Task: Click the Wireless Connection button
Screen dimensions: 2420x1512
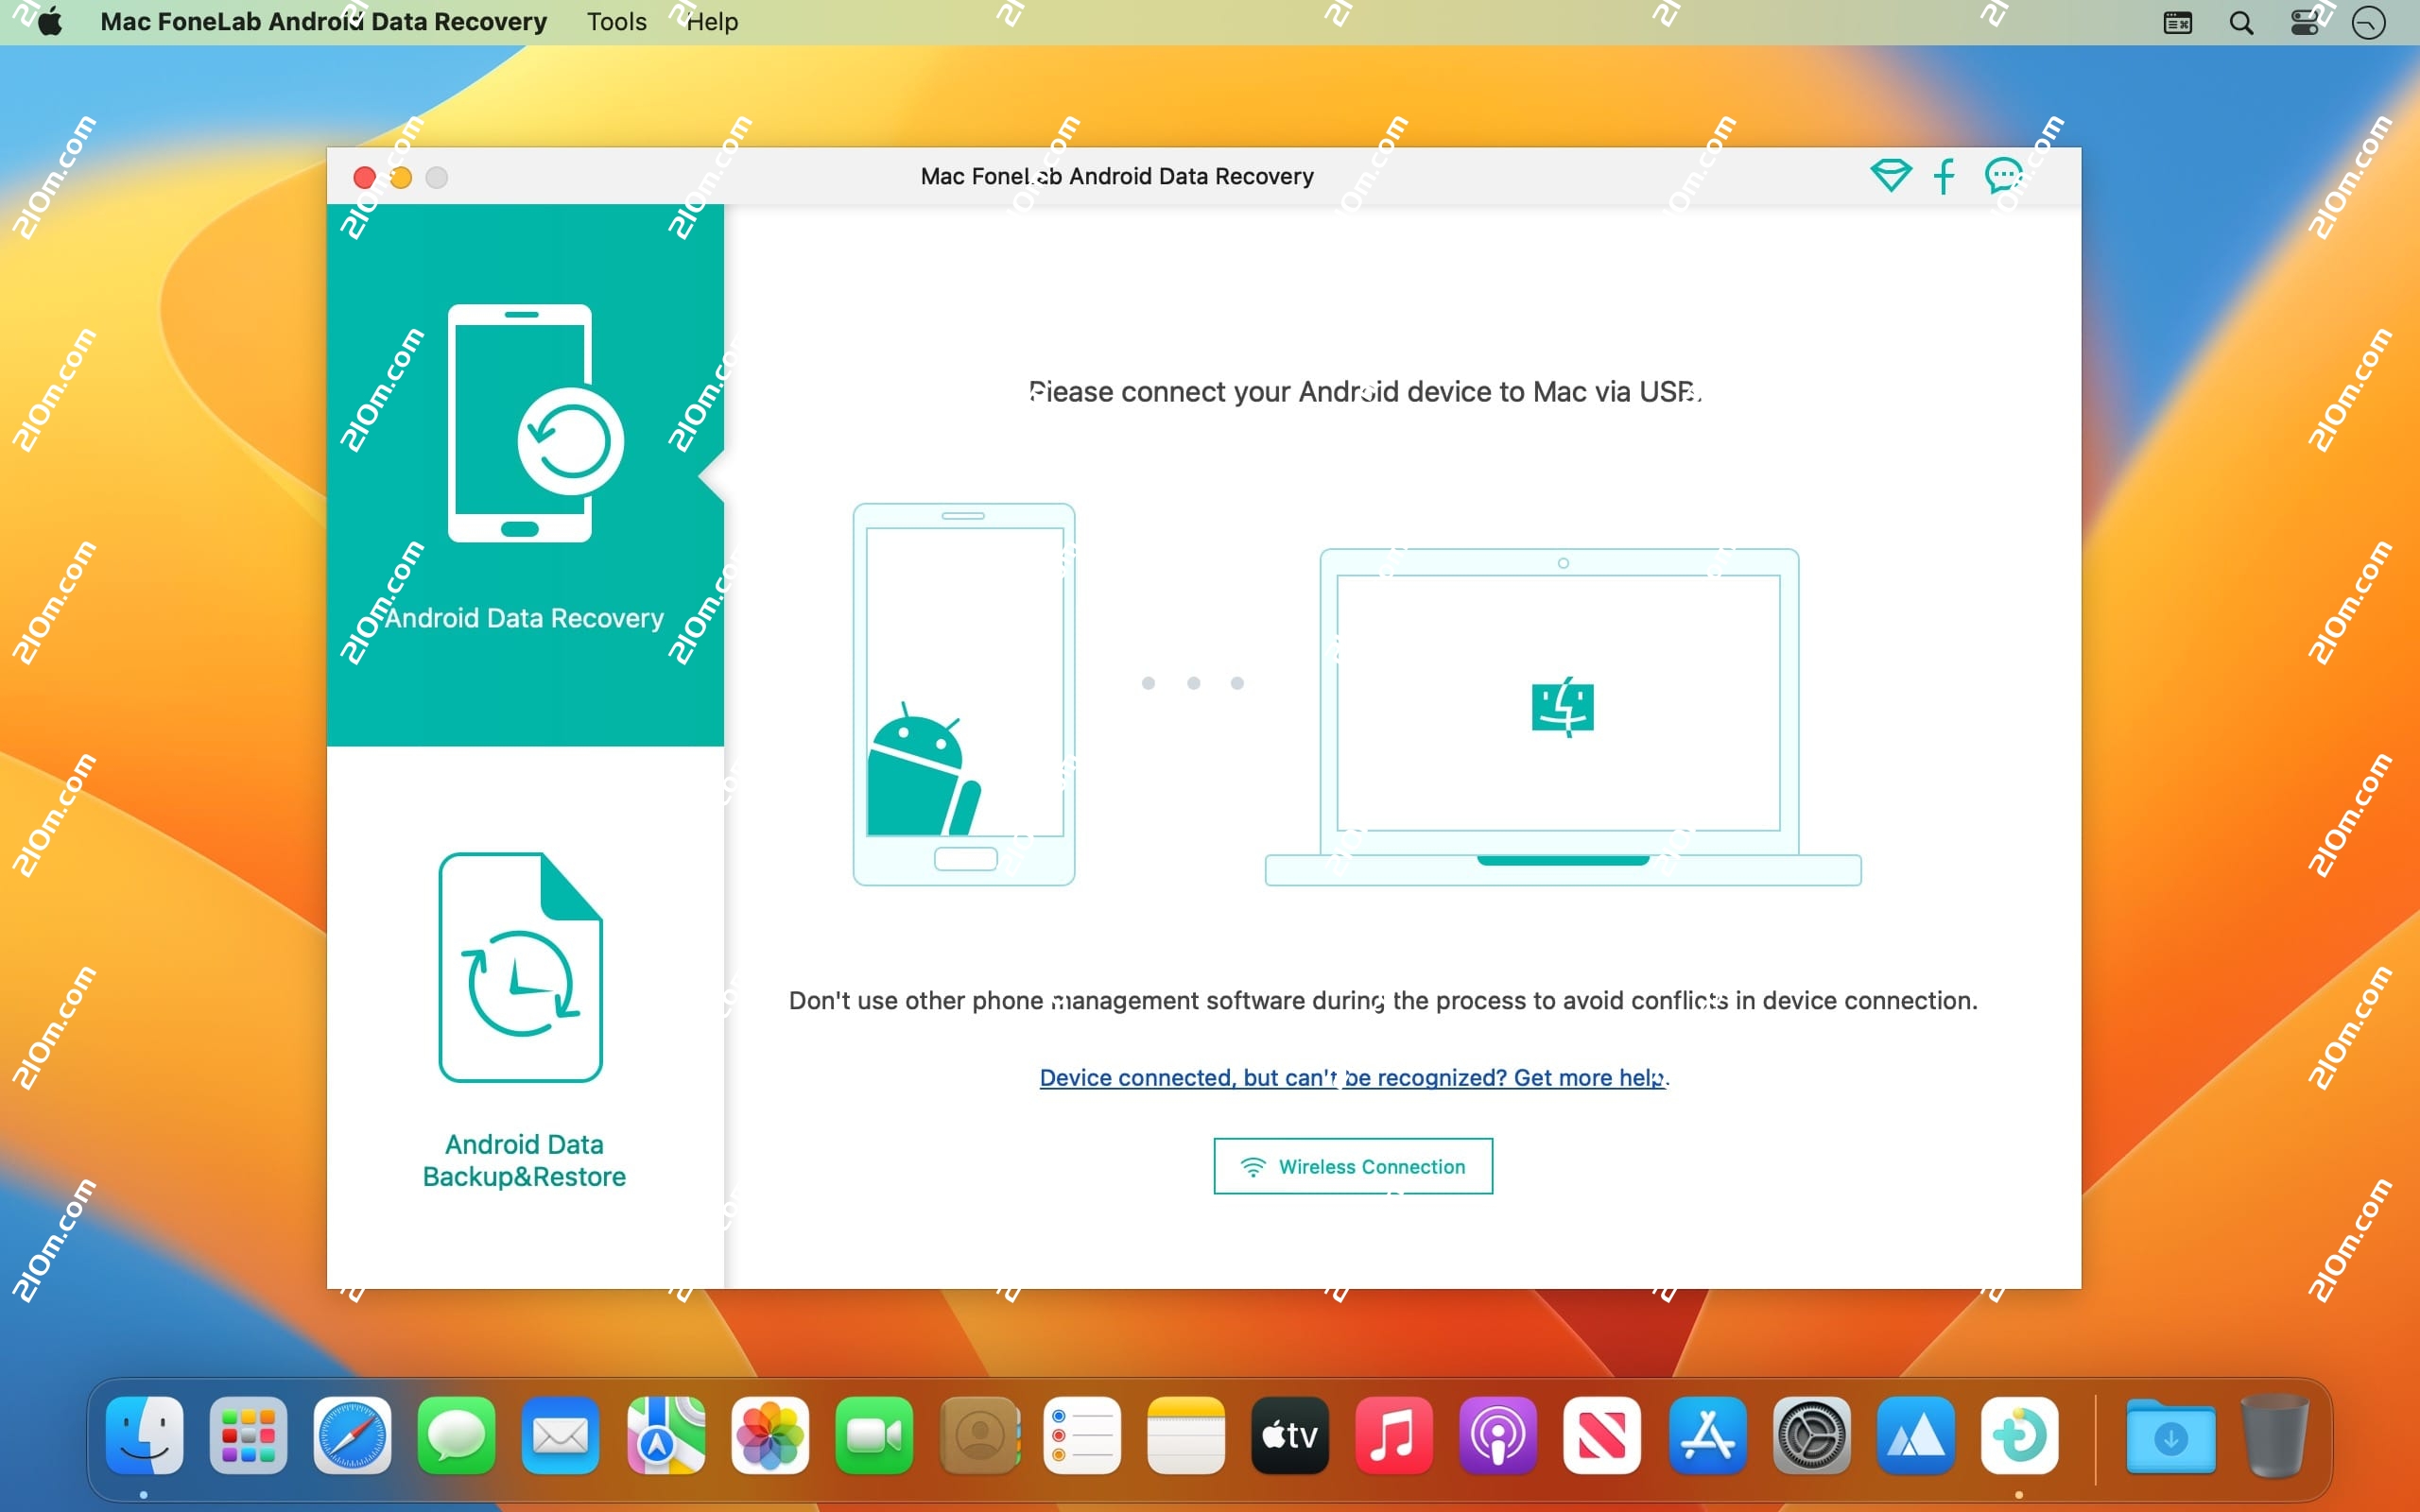Action: click(x=1351, y=1166)
